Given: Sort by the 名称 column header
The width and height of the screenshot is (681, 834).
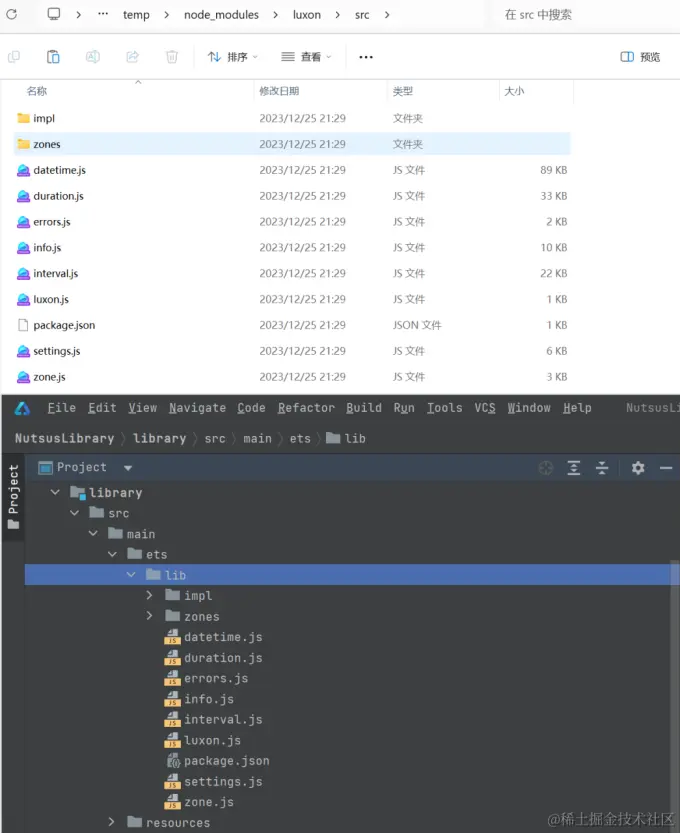Looking at the screenshot, I should [x=37, y=91].
